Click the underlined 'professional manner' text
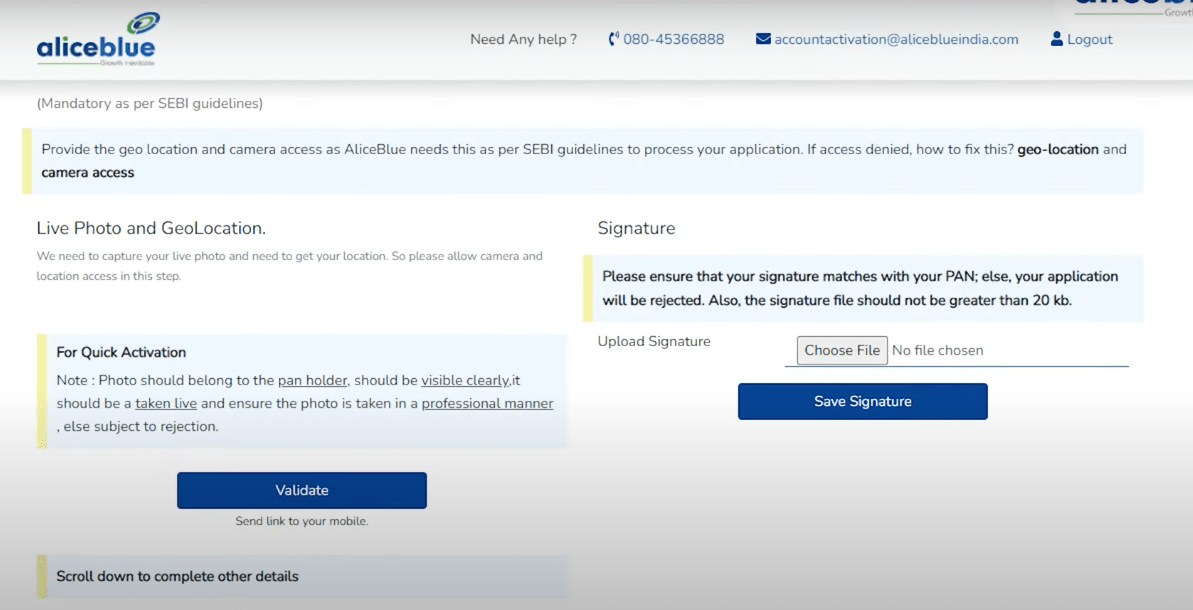 point(488,404)
